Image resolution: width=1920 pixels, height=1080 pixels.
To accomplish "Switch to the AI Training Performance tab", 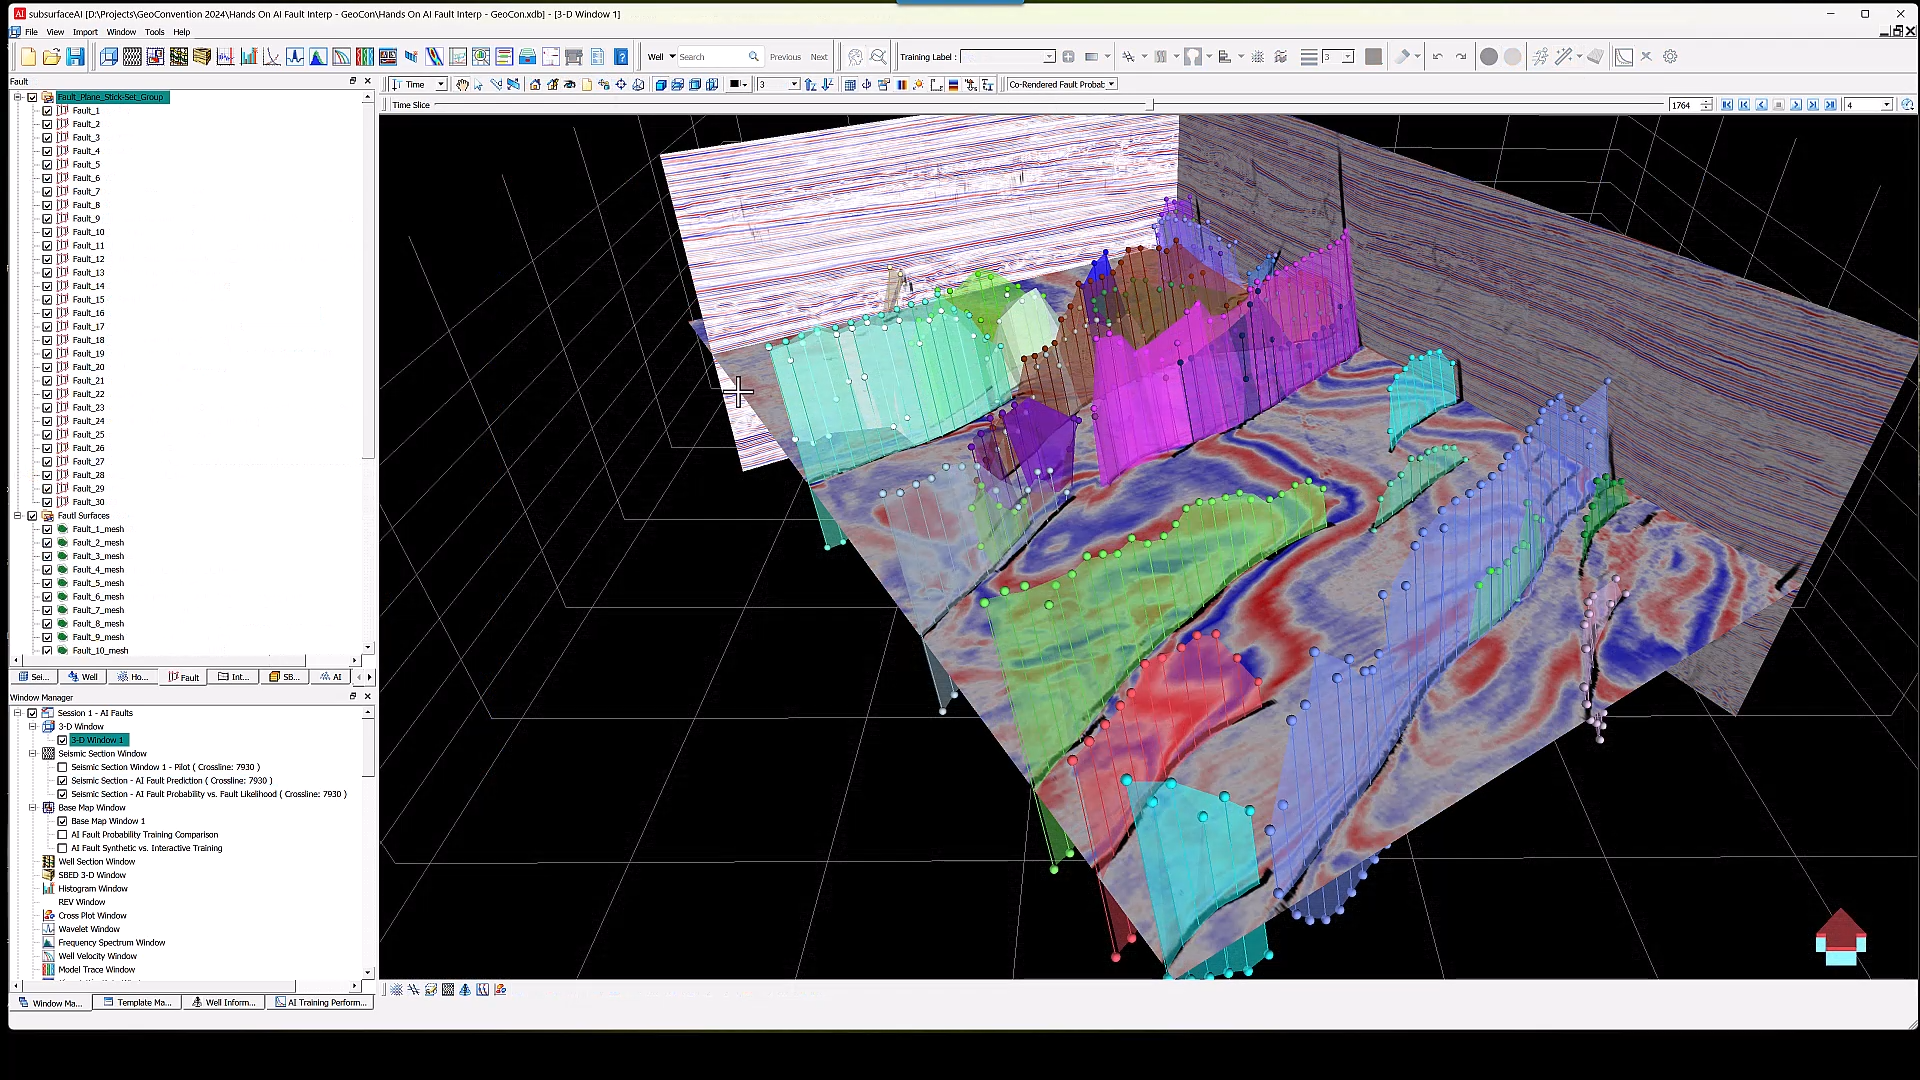I will [320, 1002].
